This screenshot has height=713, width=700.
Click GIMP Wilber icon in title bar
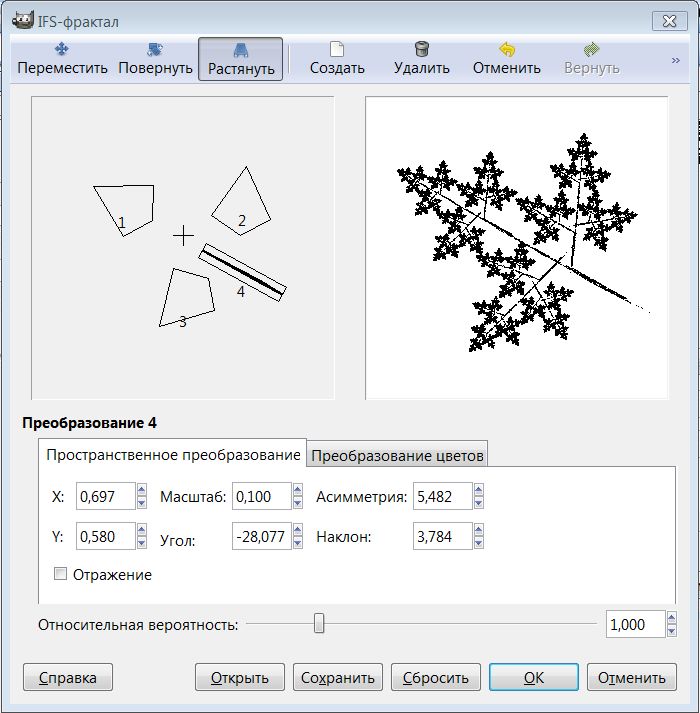pos(23,20)
